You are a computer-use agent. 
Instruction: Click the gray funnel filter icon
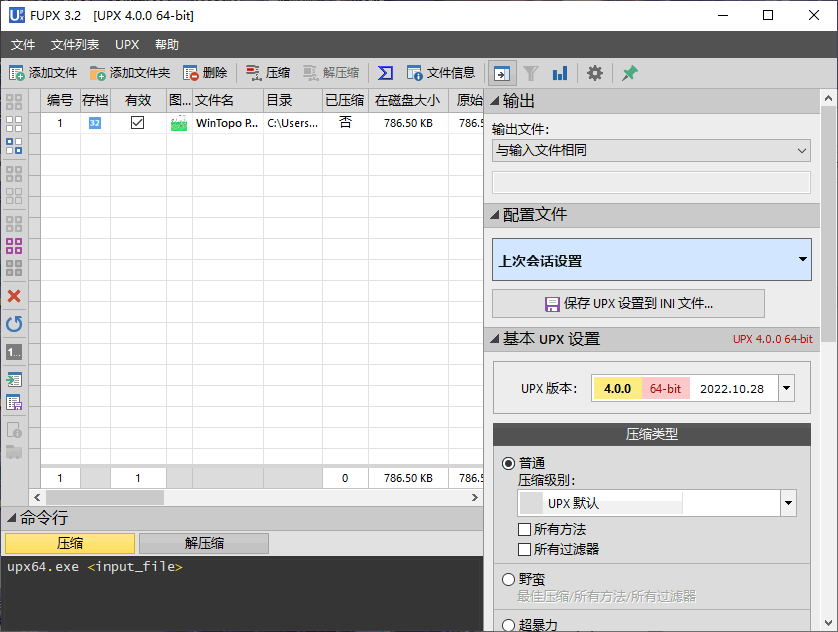tap(531, 73)
